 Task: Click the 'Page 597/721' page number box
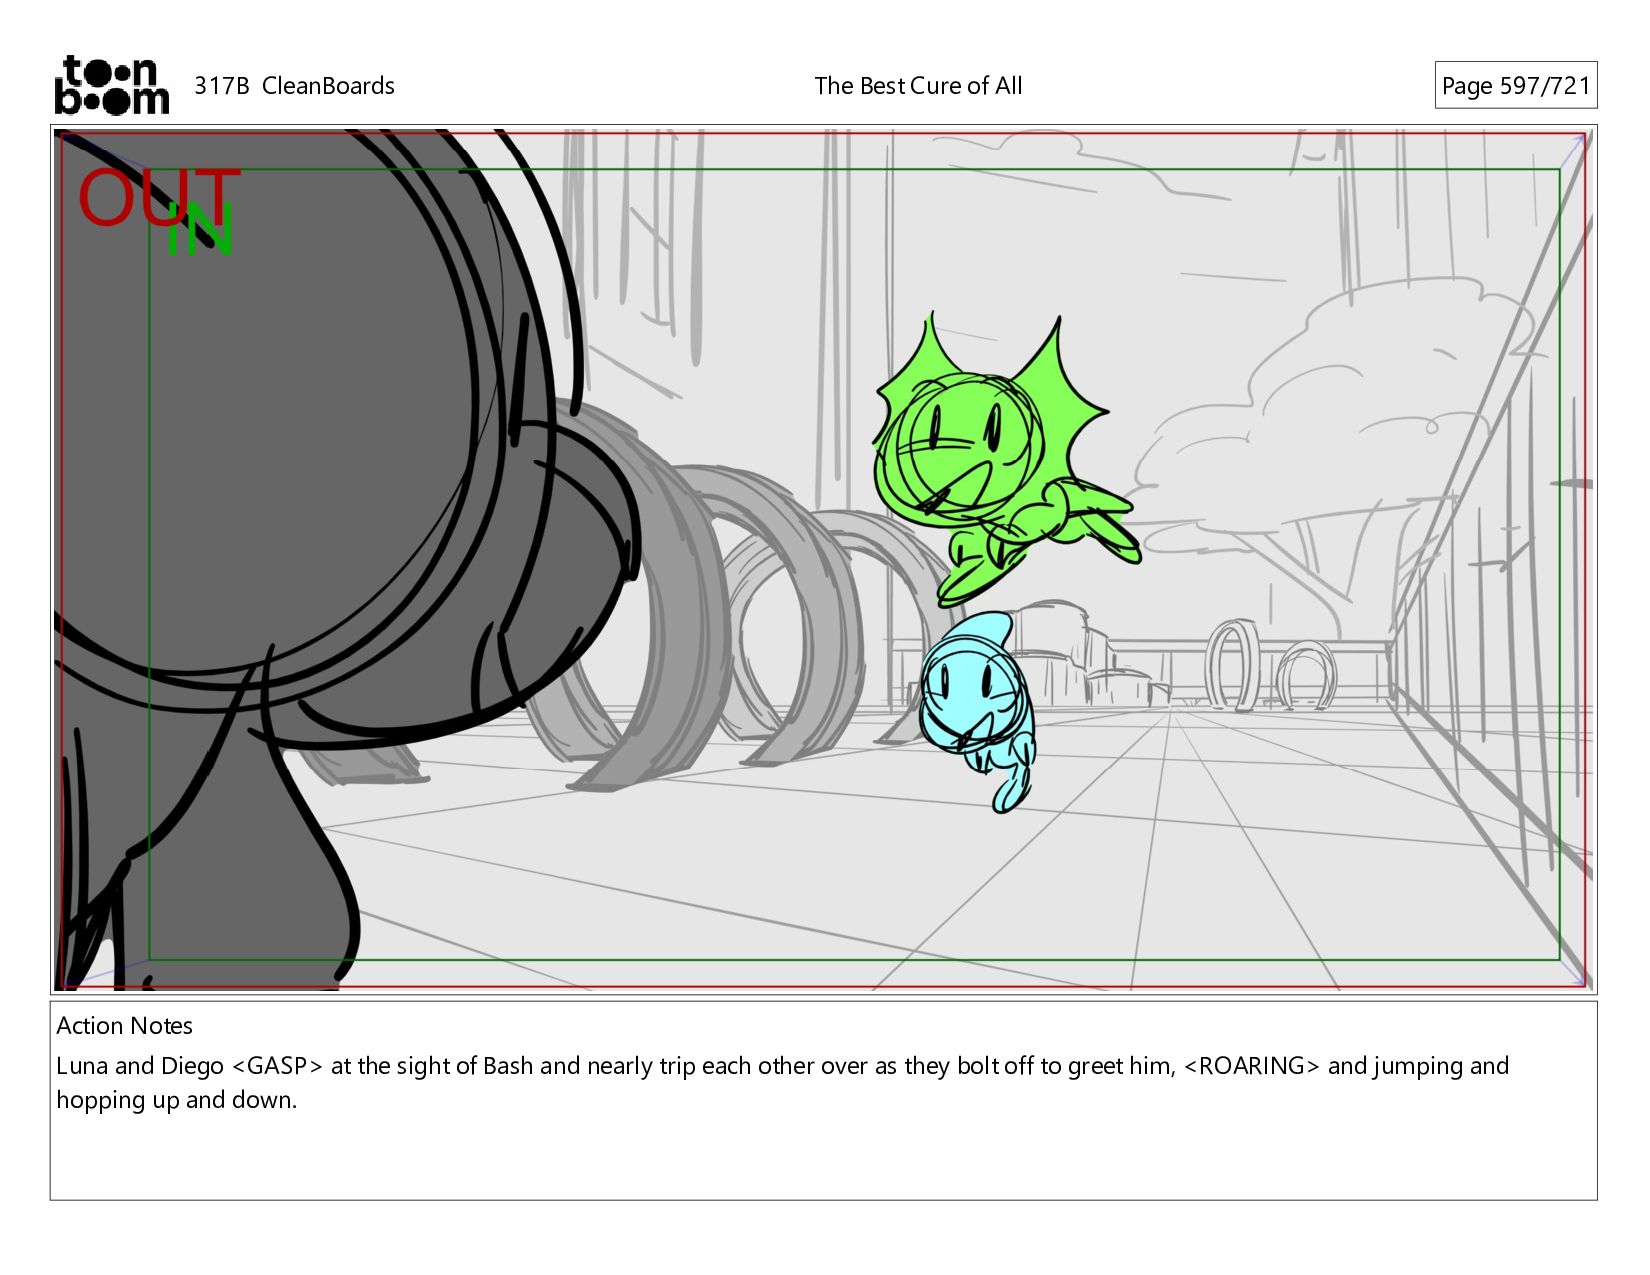[1515, 86]
